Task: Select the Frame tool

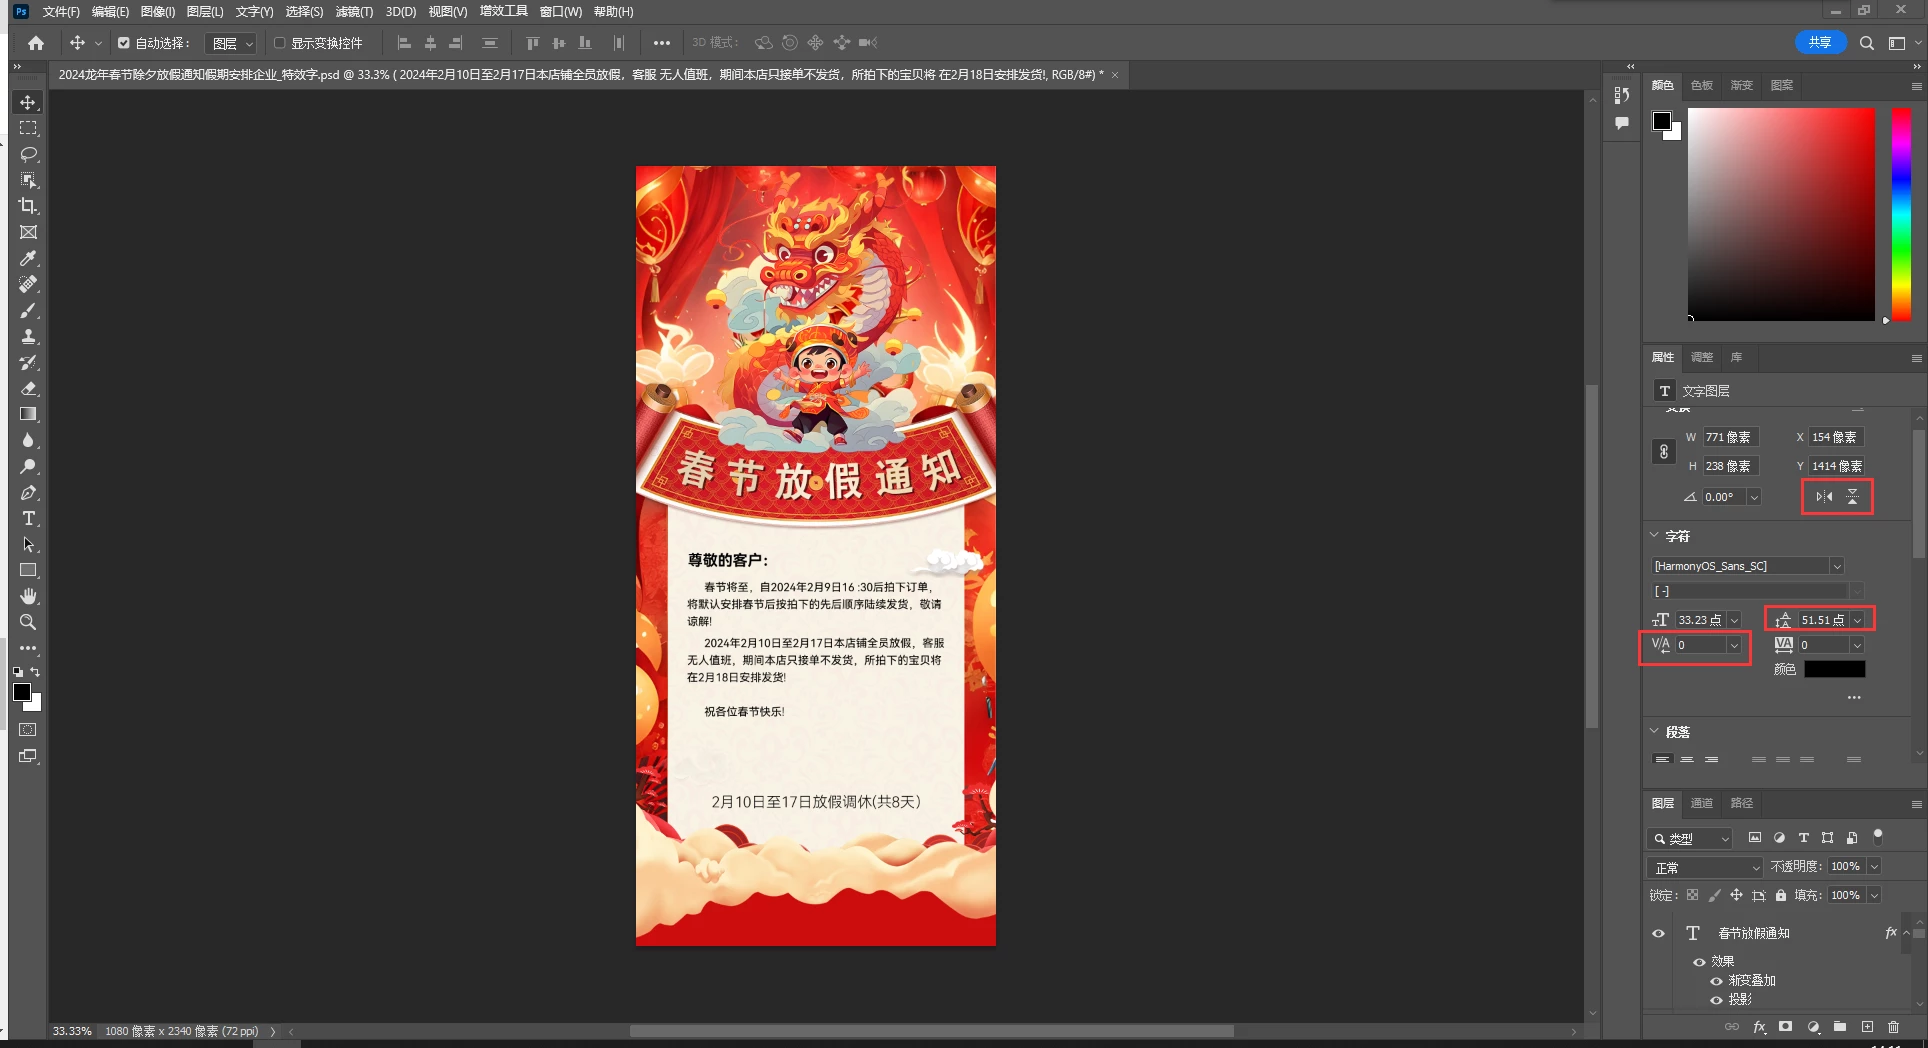Action: pos(28,232)
